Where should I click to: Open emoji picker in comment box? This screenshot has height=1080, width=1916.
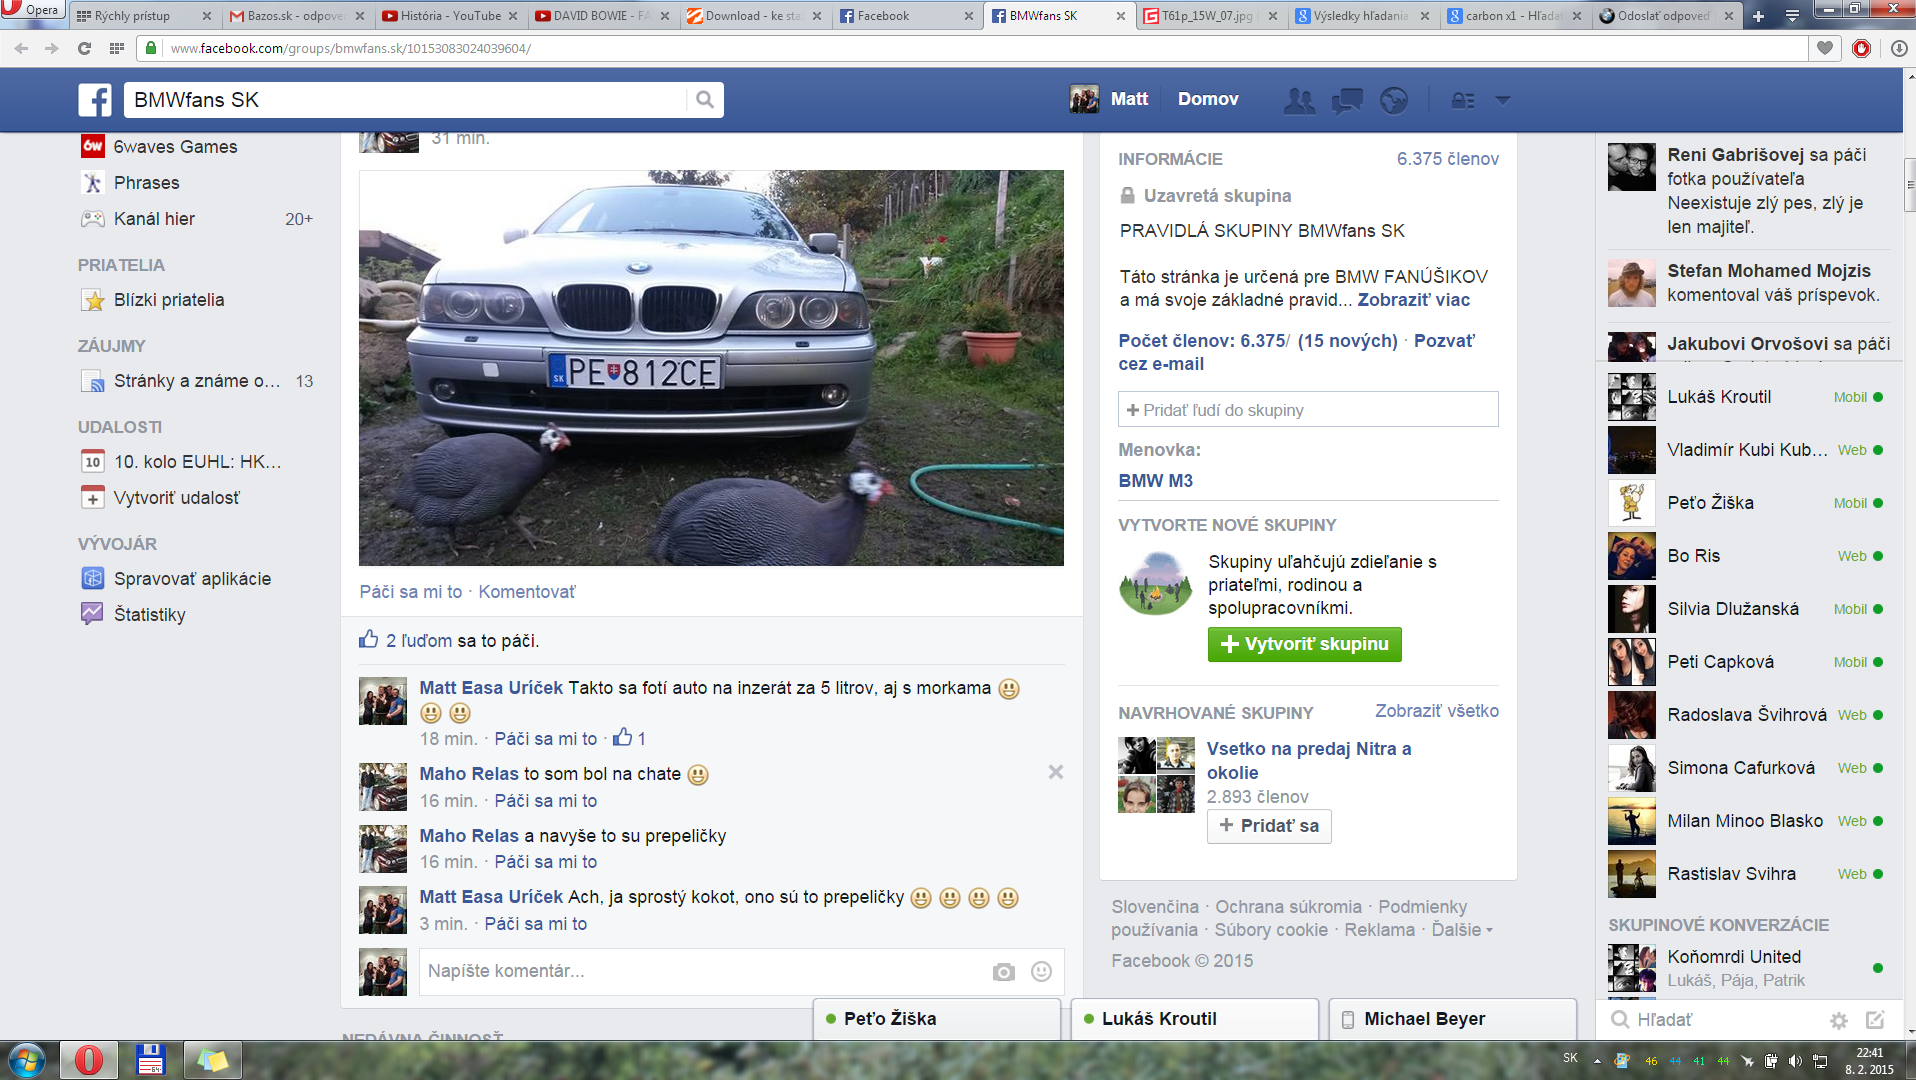coord(1041,972)
